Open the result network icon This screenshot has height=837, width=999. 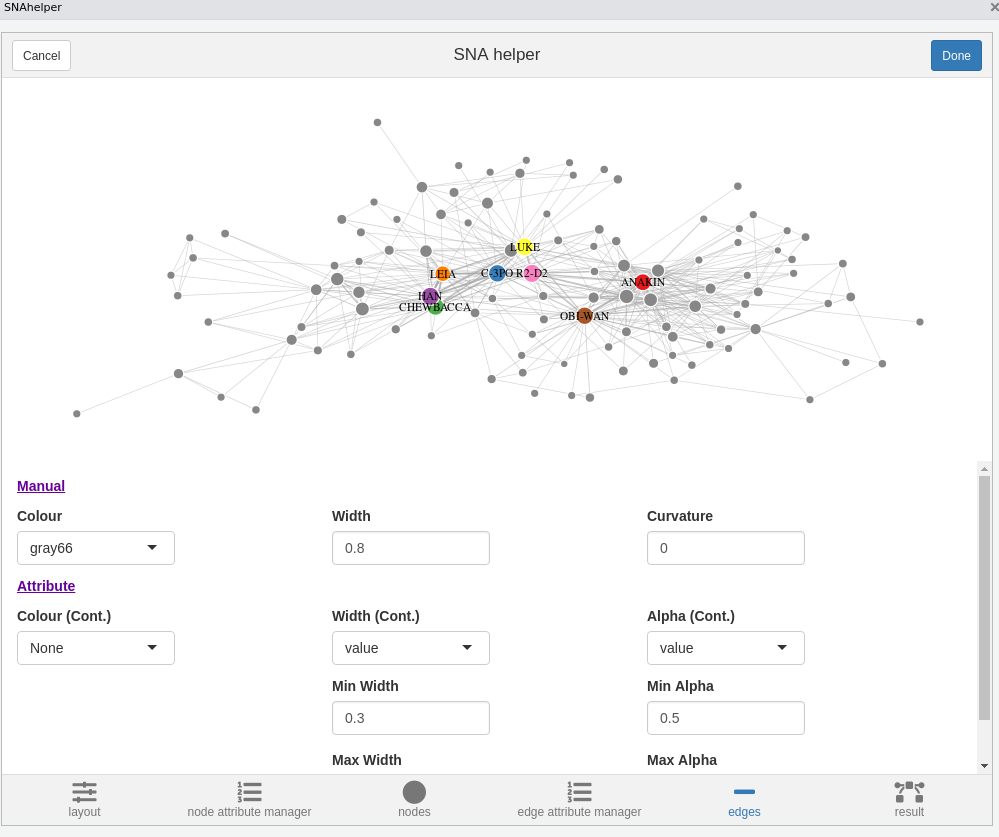pos(909,792)
